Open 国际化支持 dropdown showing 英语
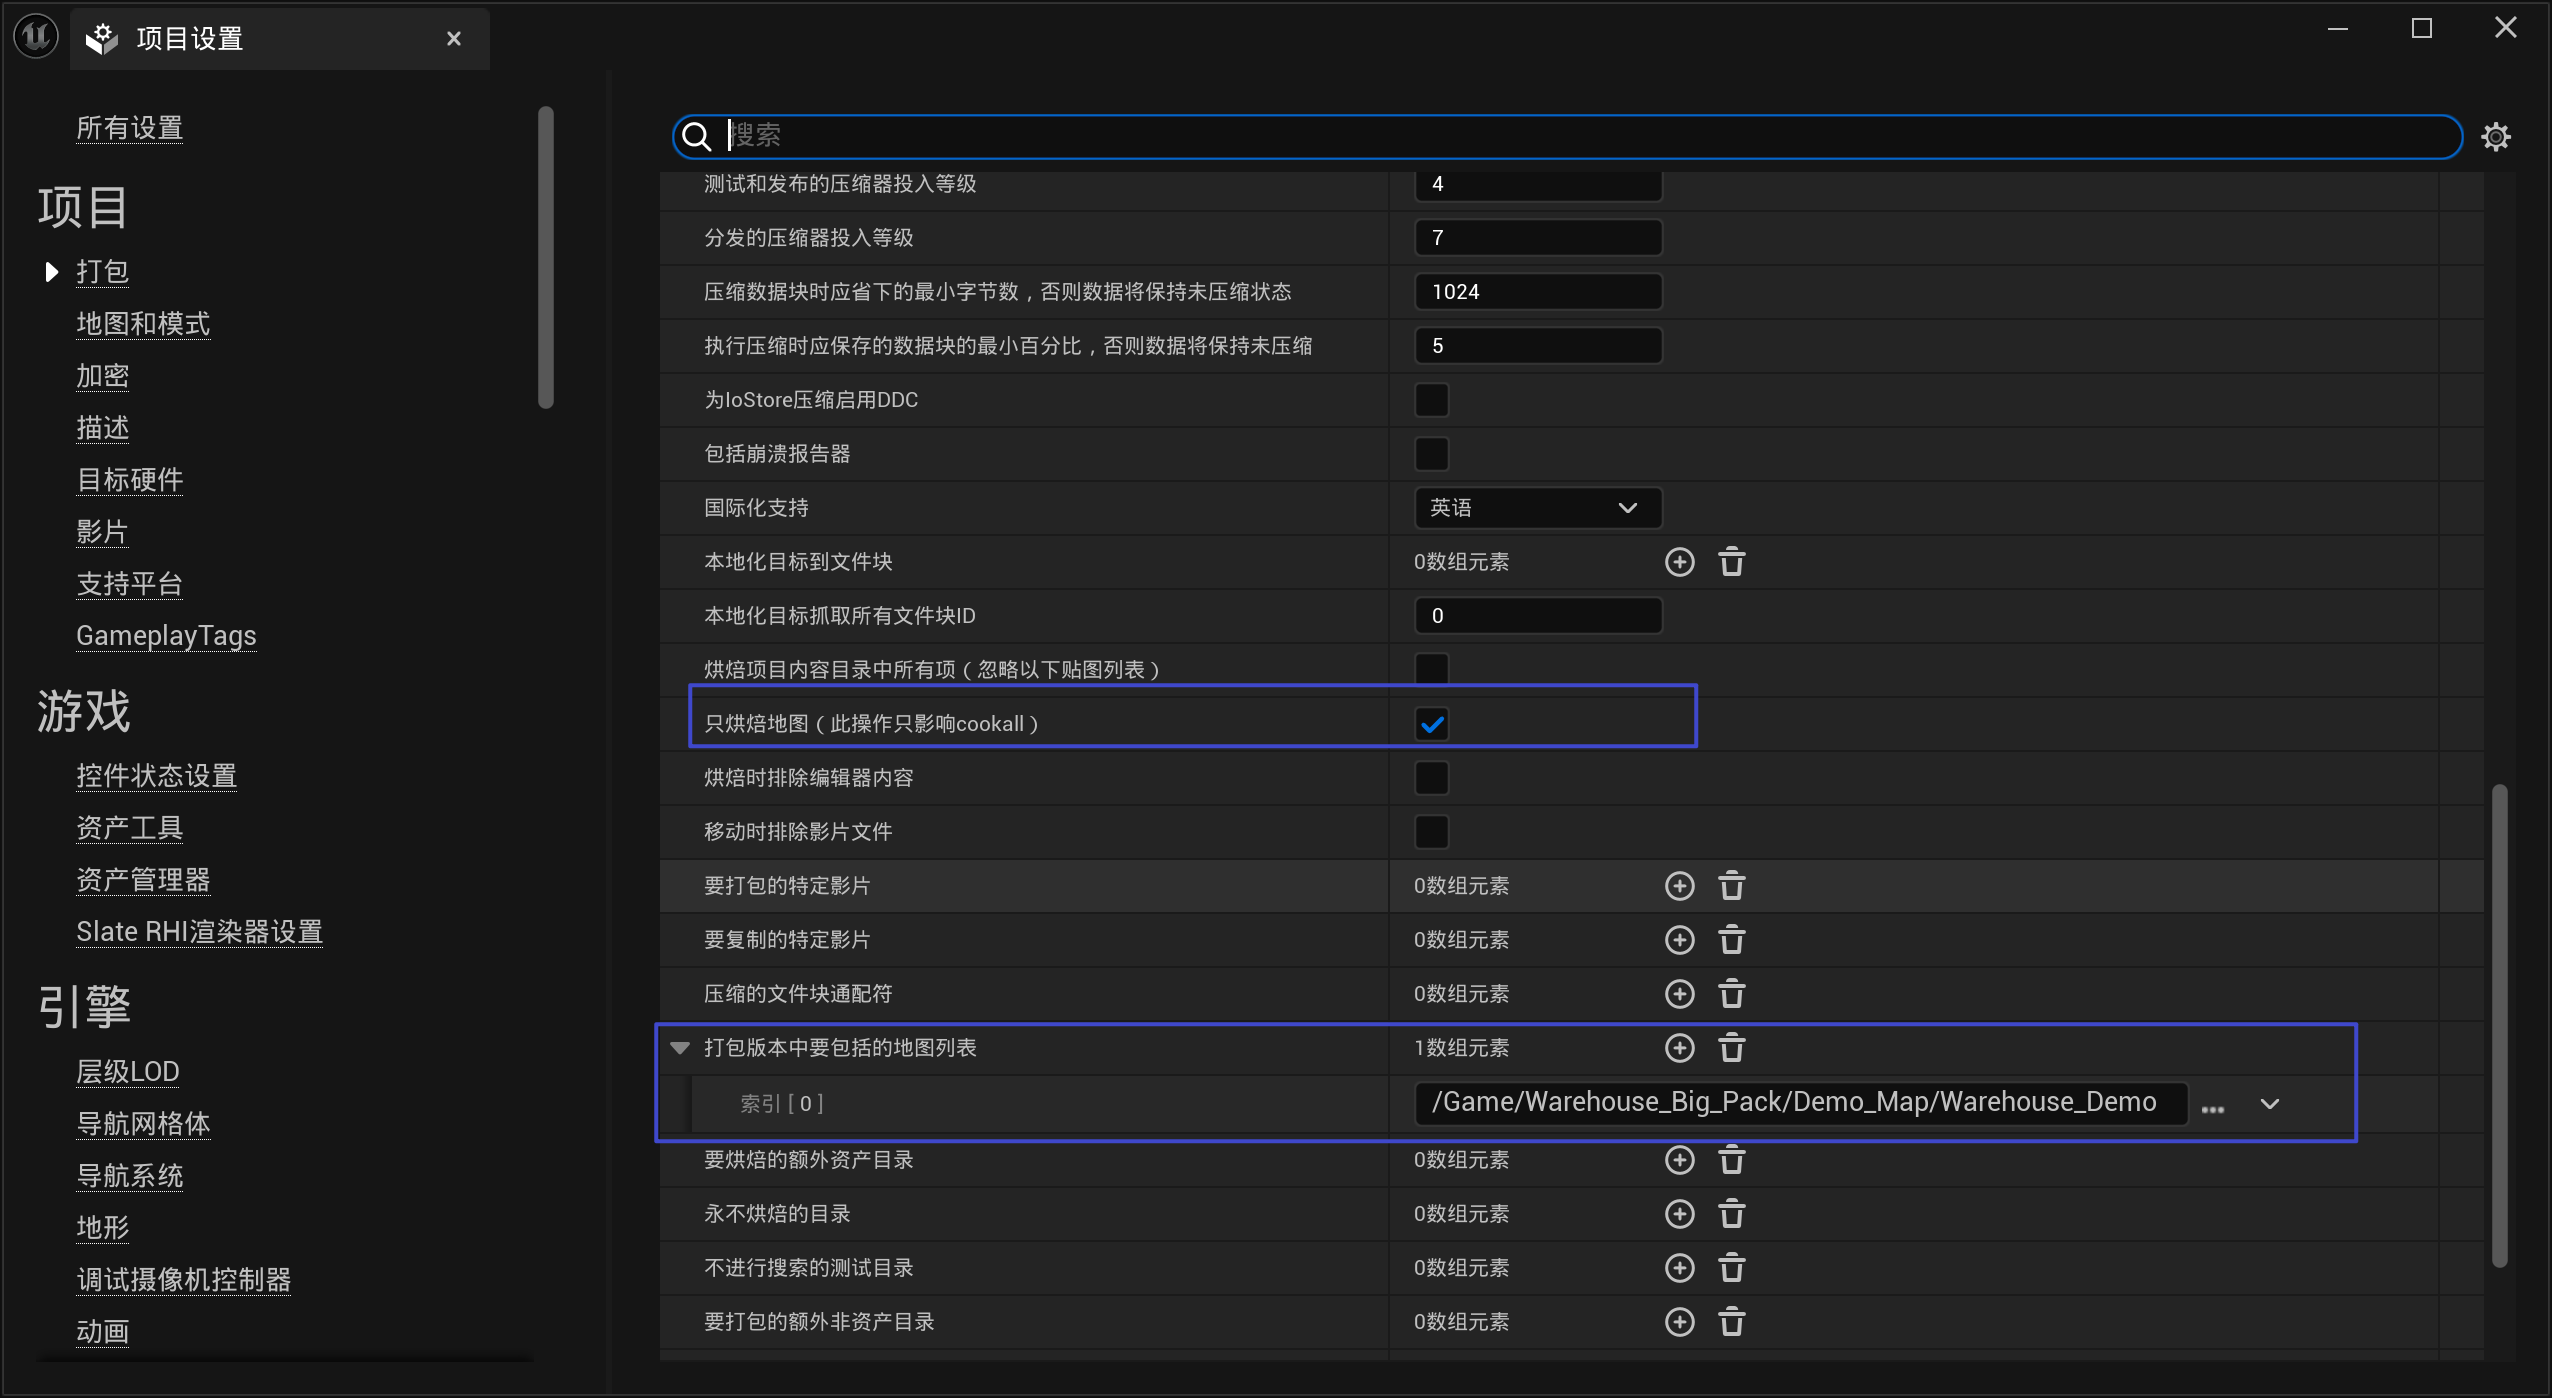Screen dimensions: 2552x1398 pos(1537,508)
